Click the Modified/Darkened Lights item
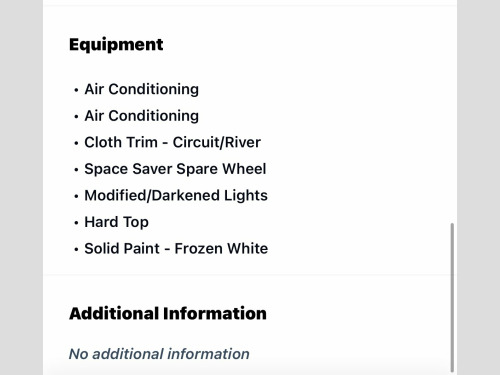This screenshot has height=375, width=500. pos(176,196)
